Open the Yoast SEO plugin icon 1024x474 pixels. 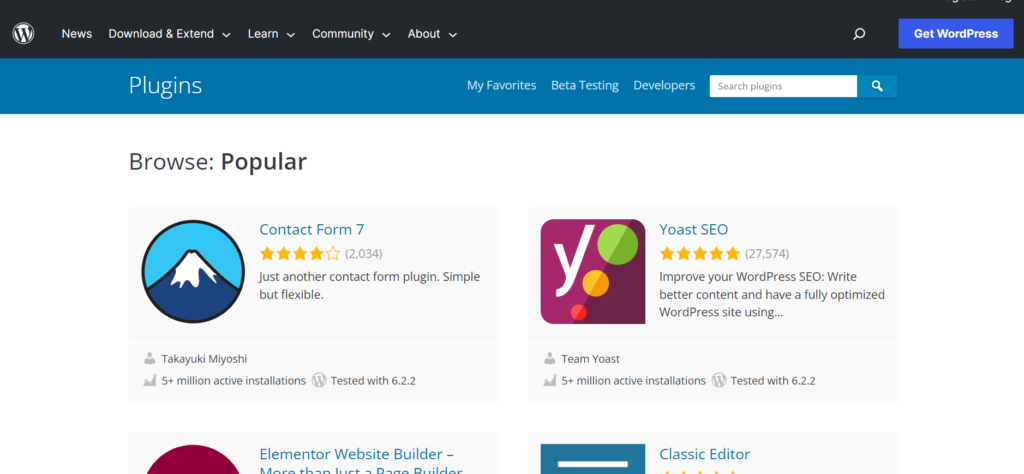[x=593, y=272]
